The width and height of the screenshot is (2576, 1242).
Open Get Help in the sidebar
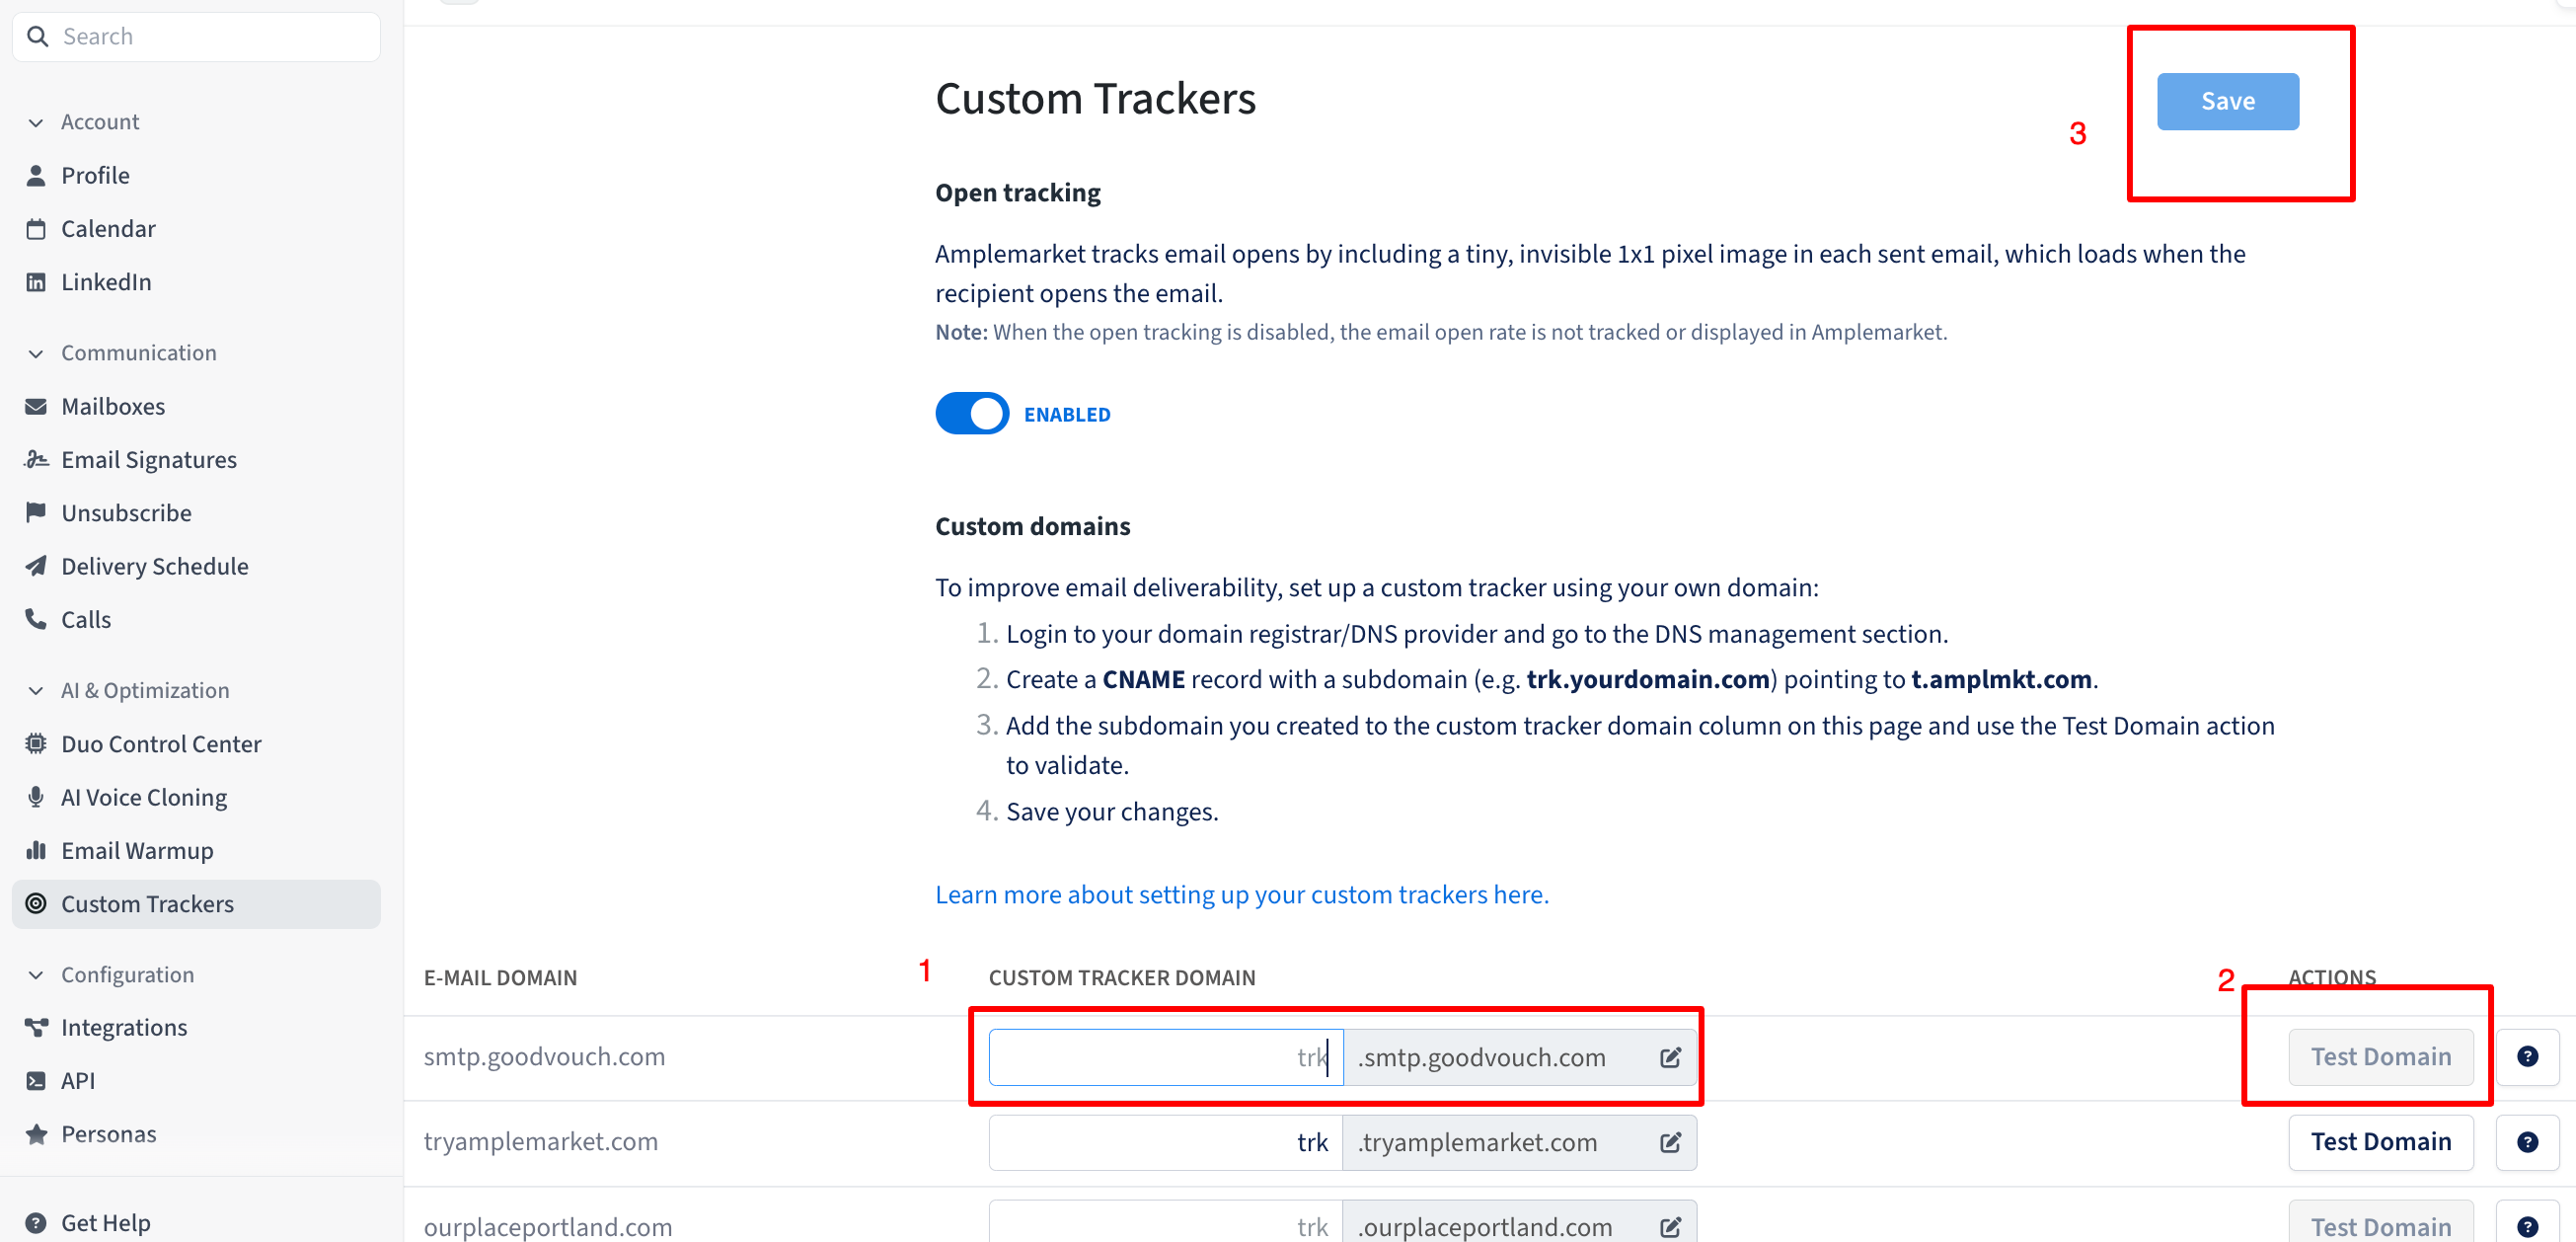tap(105, 1222)
